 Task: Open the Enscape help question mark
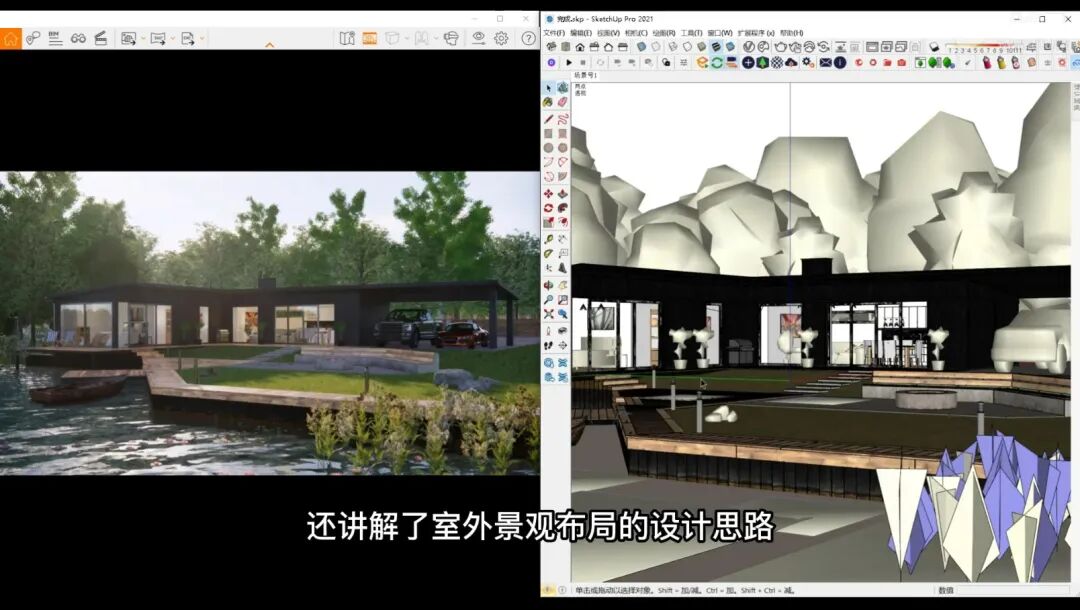click(x=528, y=39)
